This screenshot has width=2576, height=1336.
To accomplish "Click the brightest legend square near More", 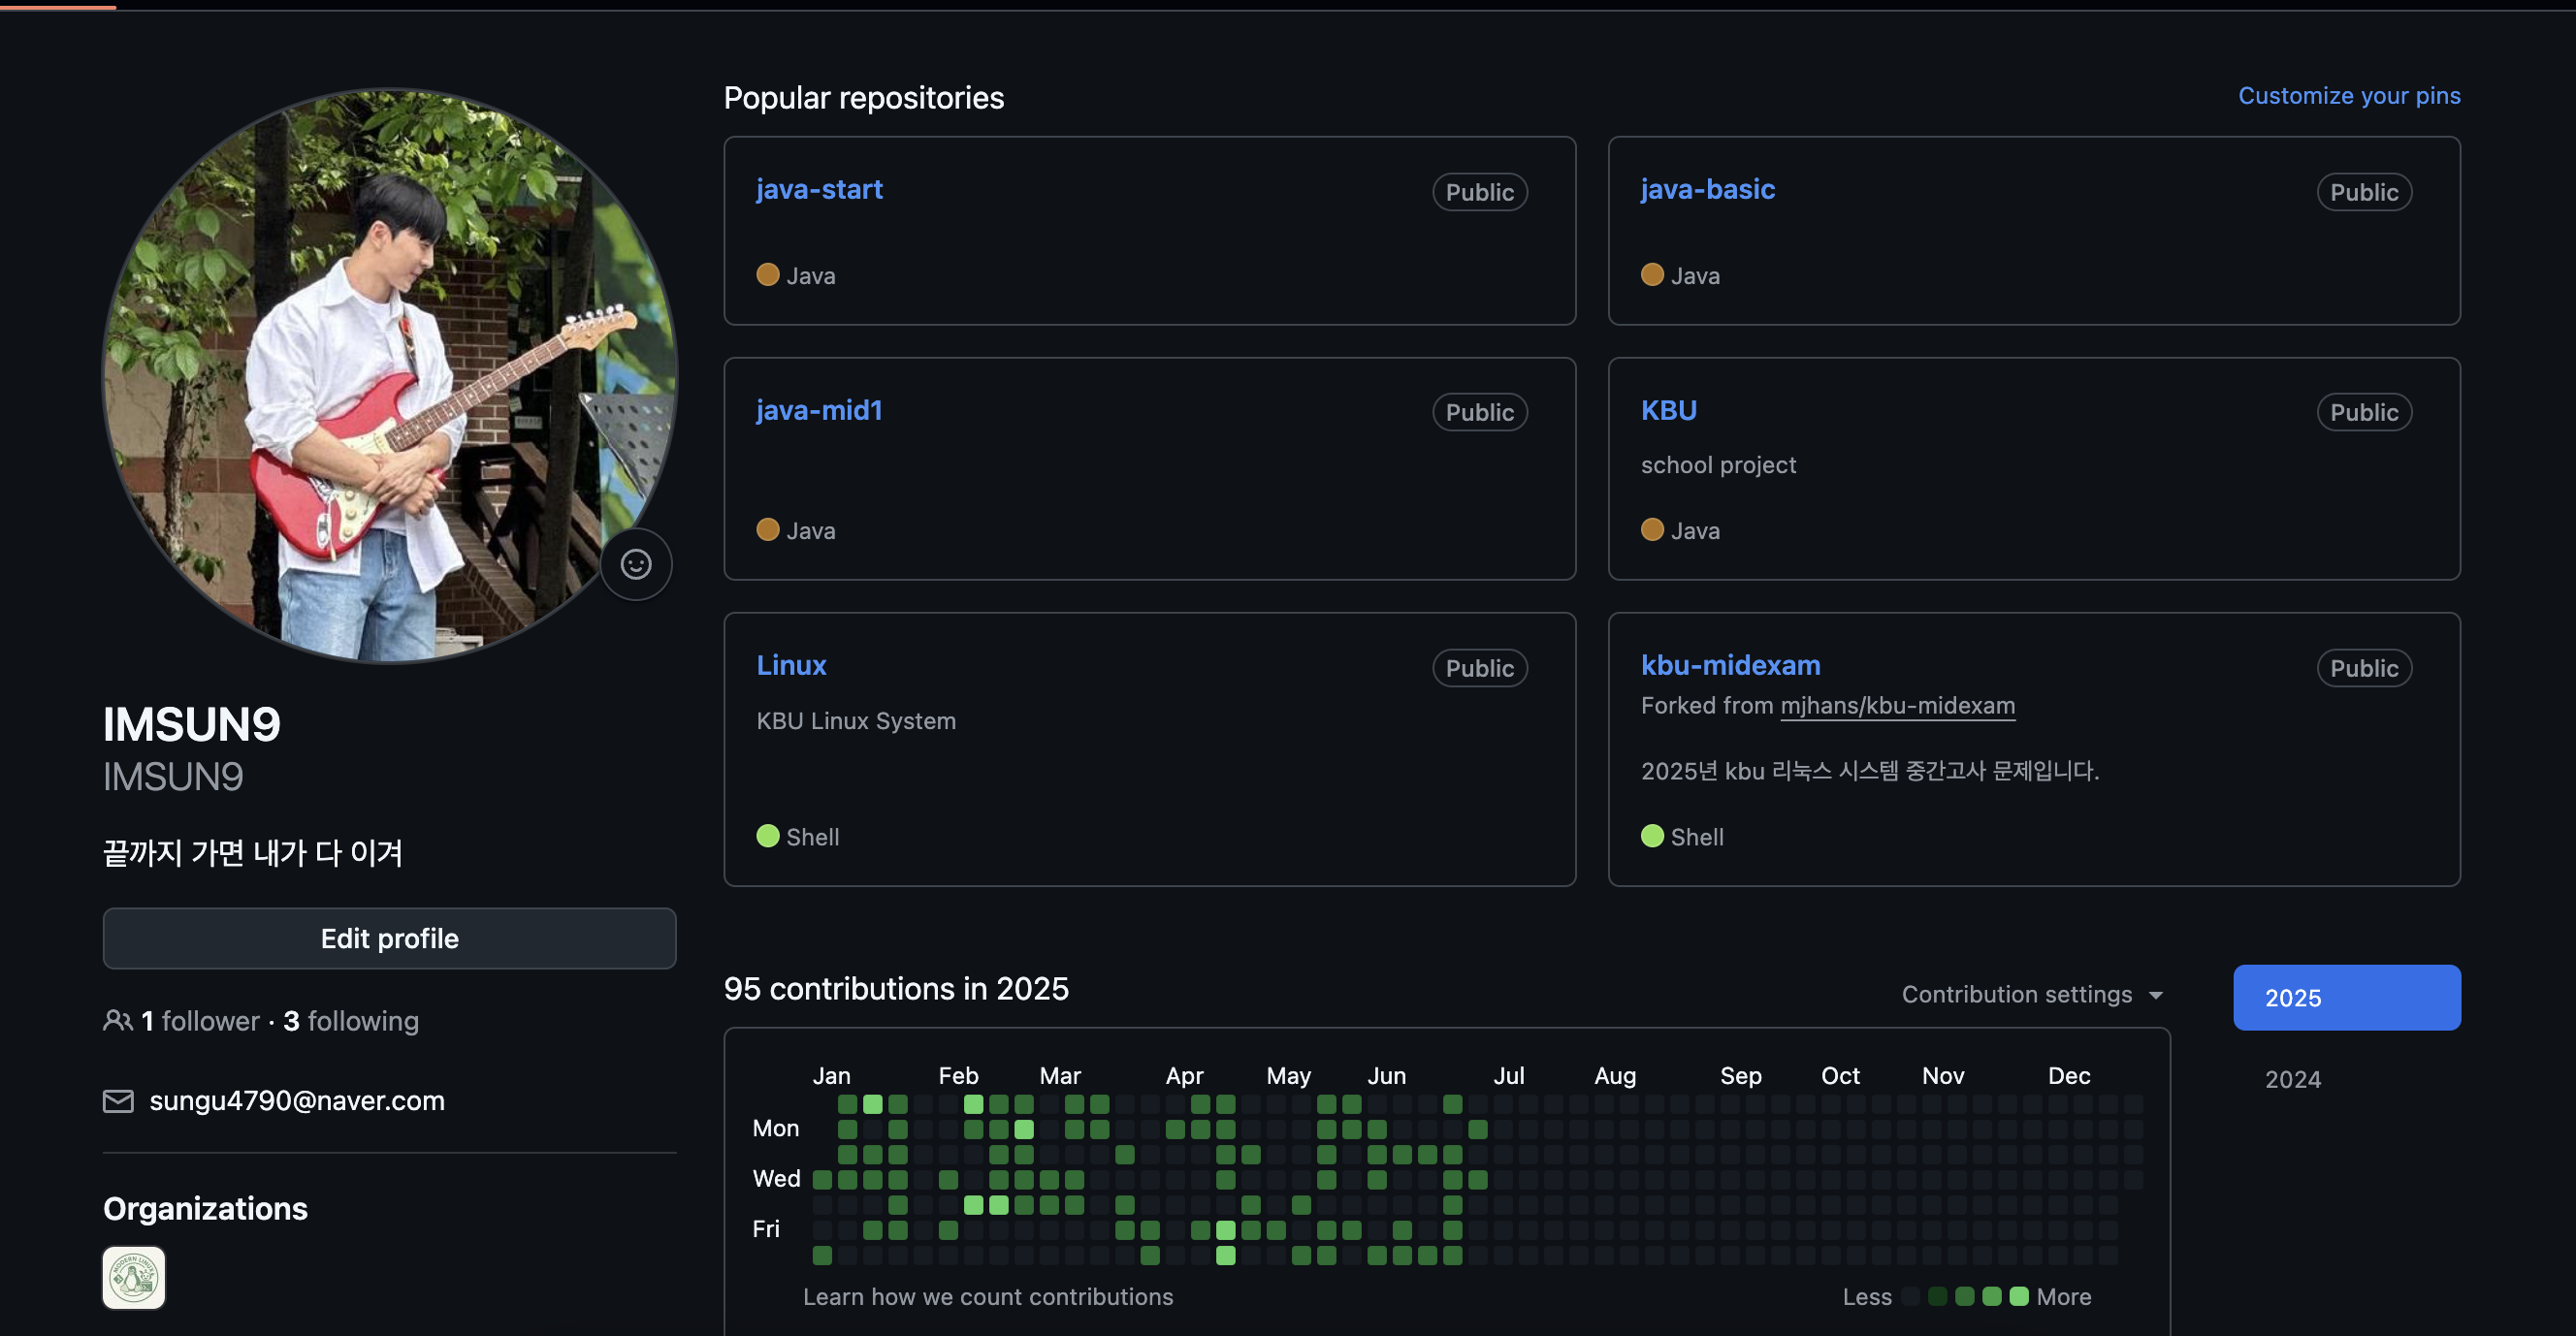I will coord(2019,1296).
